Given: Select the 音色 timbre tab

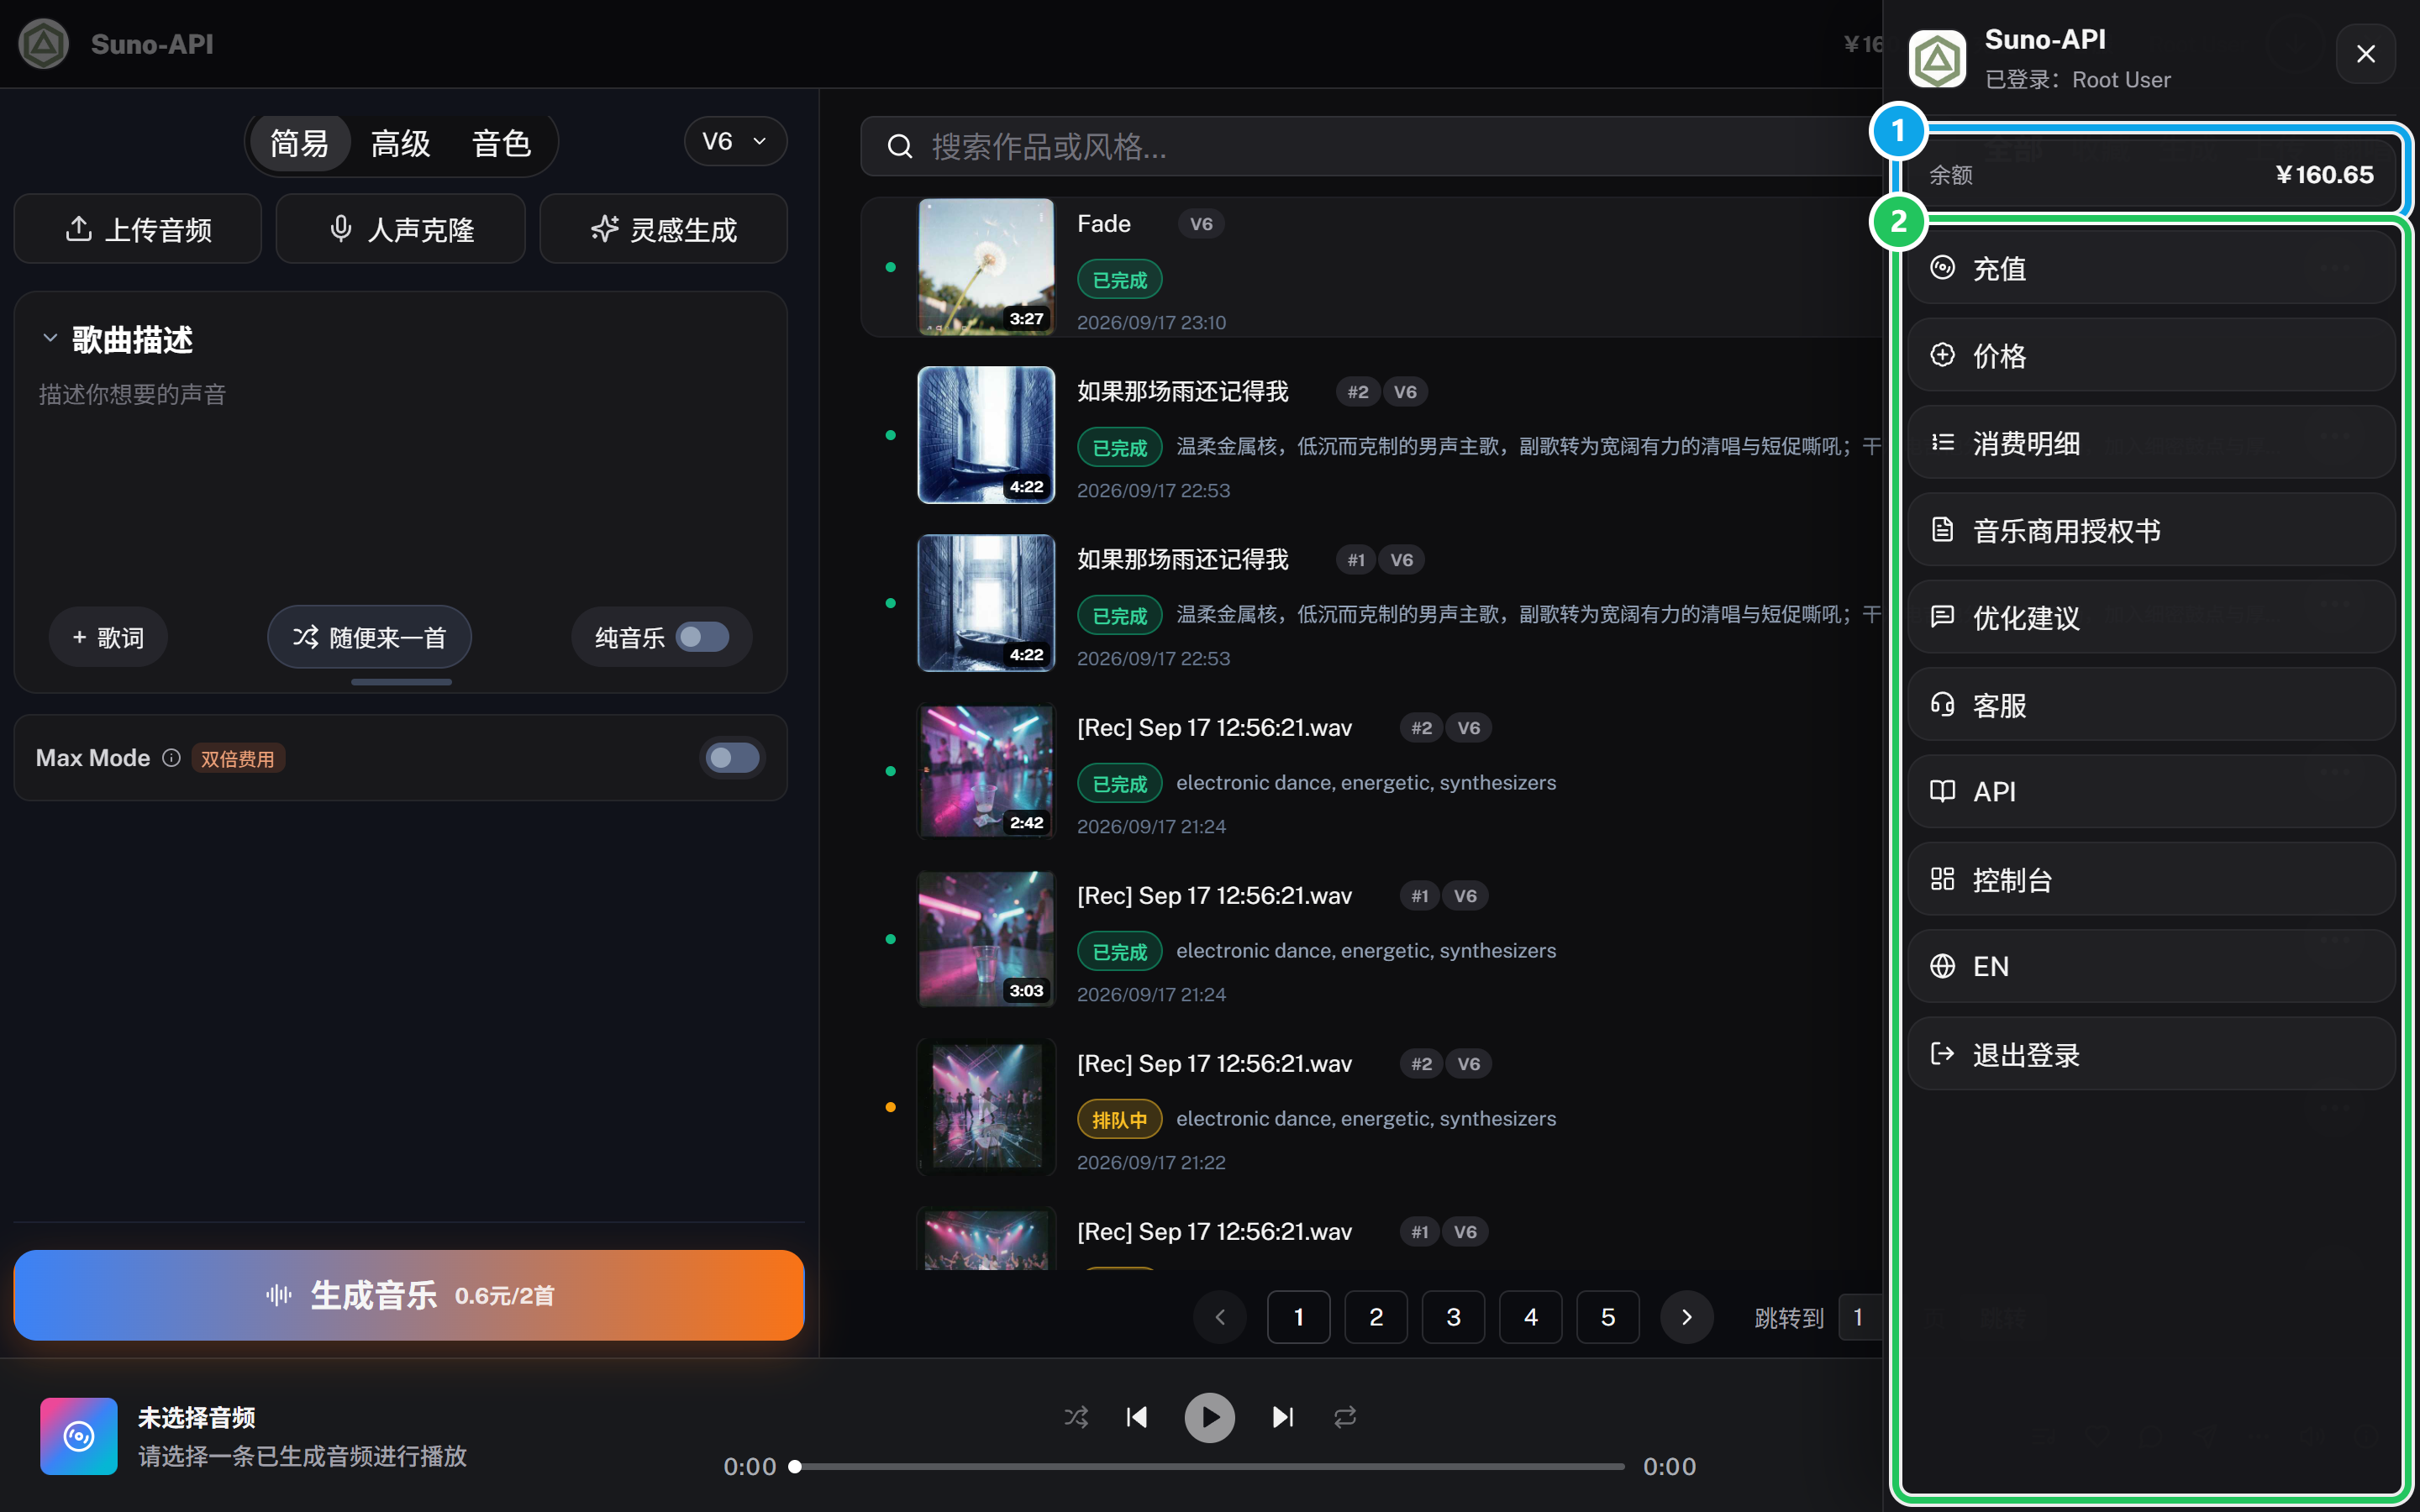Looking at the screenshot, I should [501, 143].
